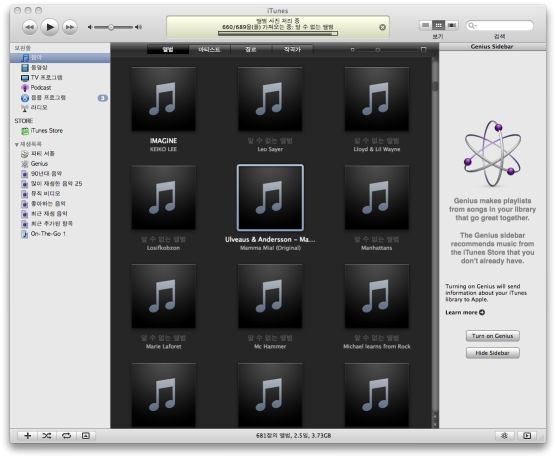Select the On-The-Go 1 playlist

coord(60,234)
